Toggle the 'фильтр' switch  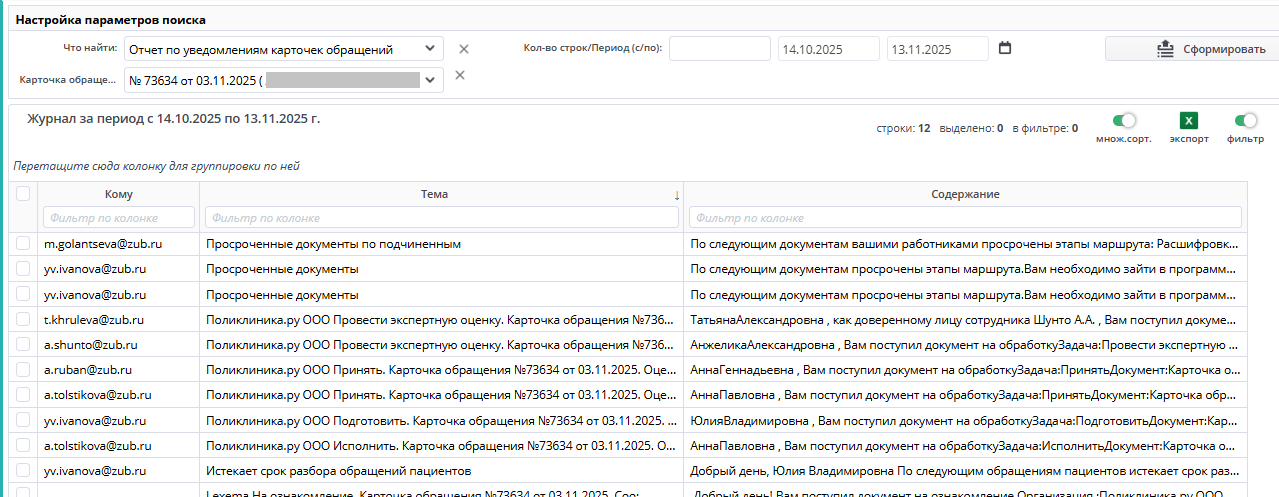[x=1245, y=121]
